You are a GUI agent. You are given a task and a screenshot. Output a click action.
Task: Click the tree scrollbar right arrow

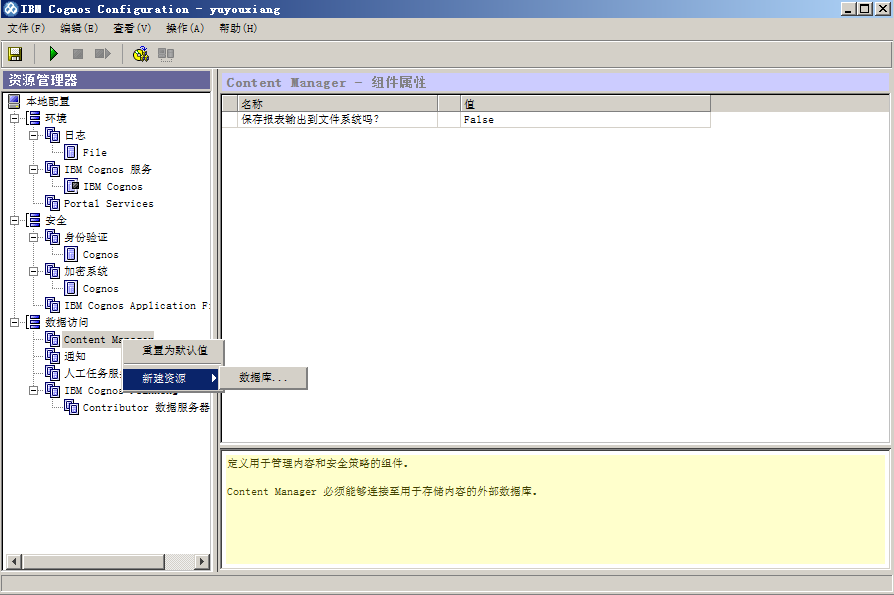click(x=201, y=561)
